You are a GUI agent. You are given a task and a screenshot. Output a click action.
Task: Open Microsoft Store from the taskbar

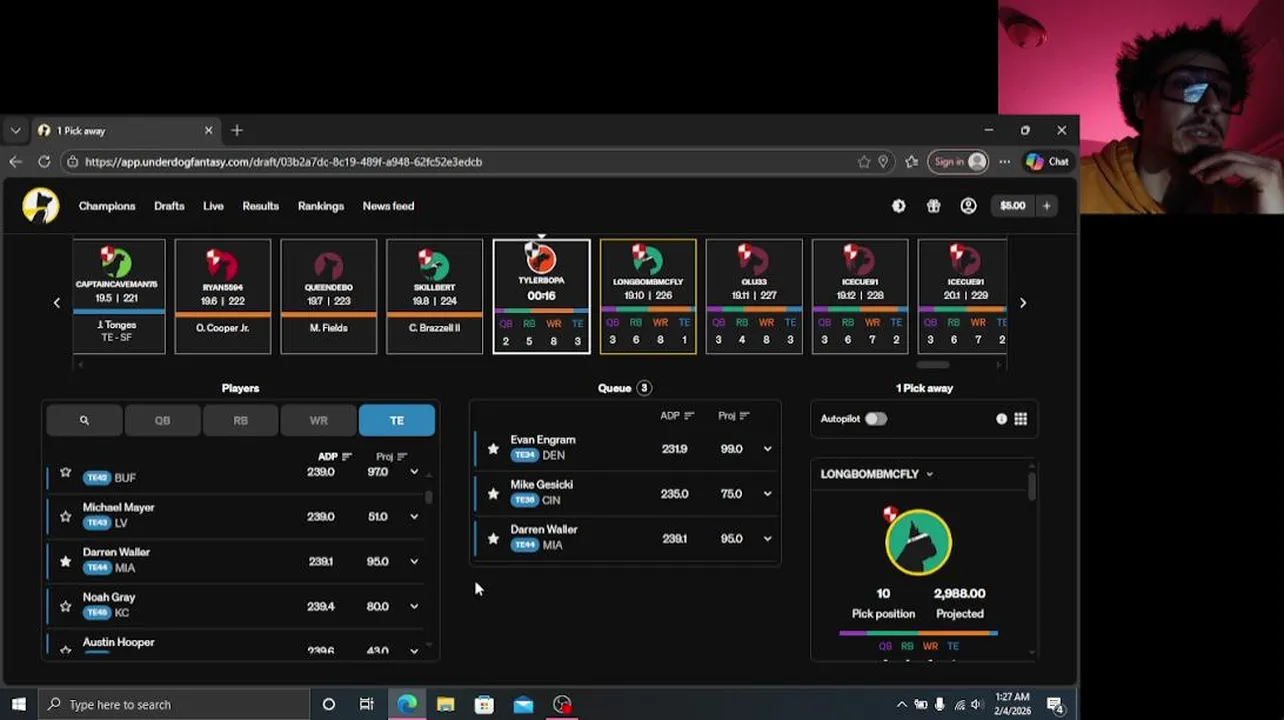484,704
